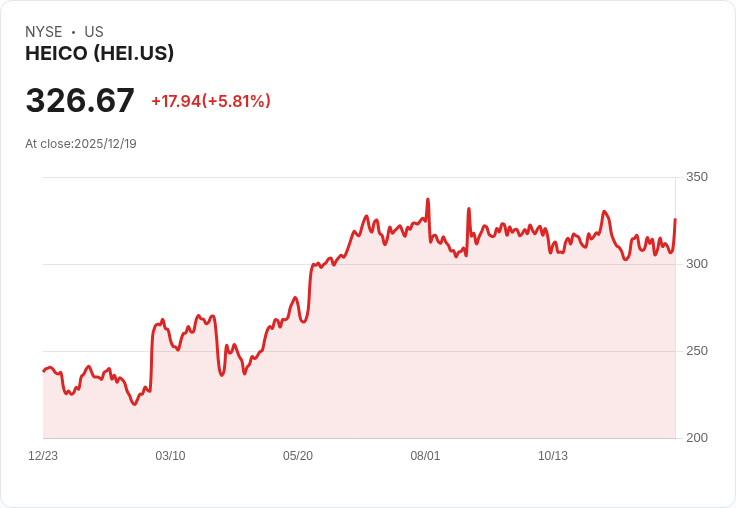Click the rightmost end of the price line
736x508 pixels.
point(675,219)
